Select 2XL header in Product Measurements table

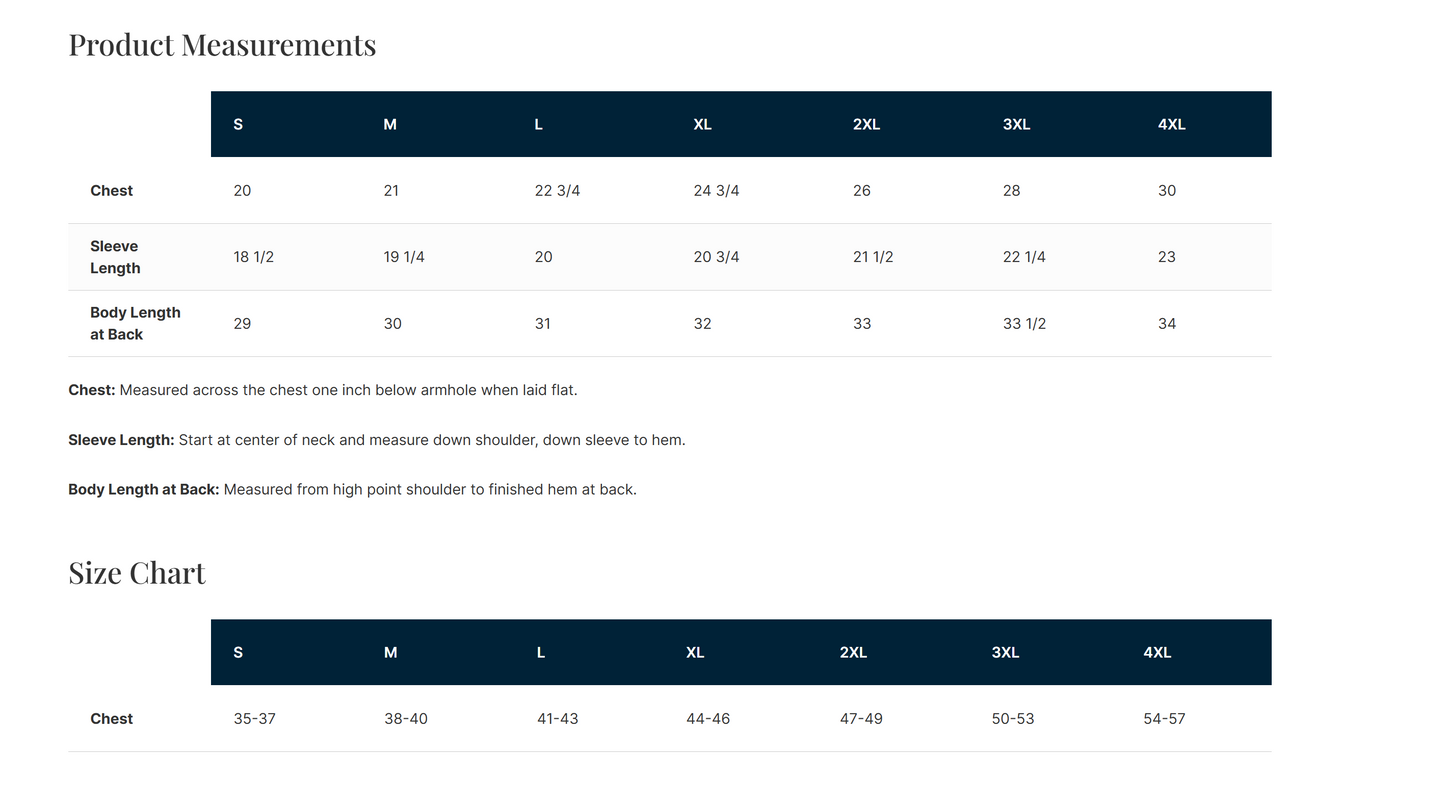point(866,125)
